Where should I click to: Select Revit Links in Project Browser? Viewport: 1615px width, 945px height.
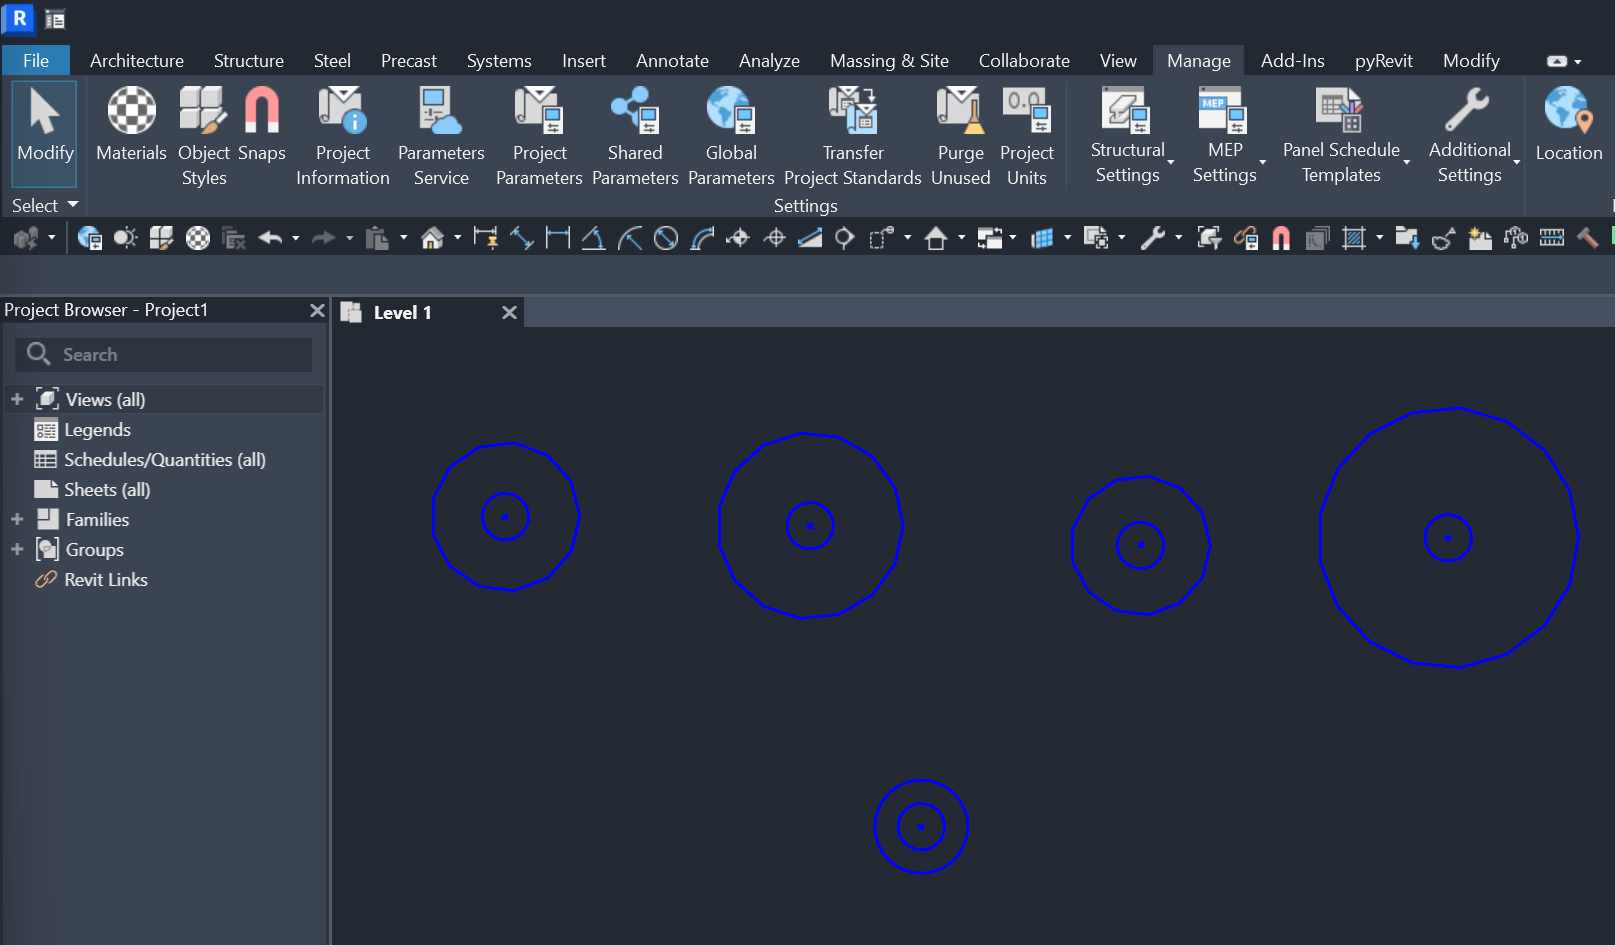[x=106, y=580]
